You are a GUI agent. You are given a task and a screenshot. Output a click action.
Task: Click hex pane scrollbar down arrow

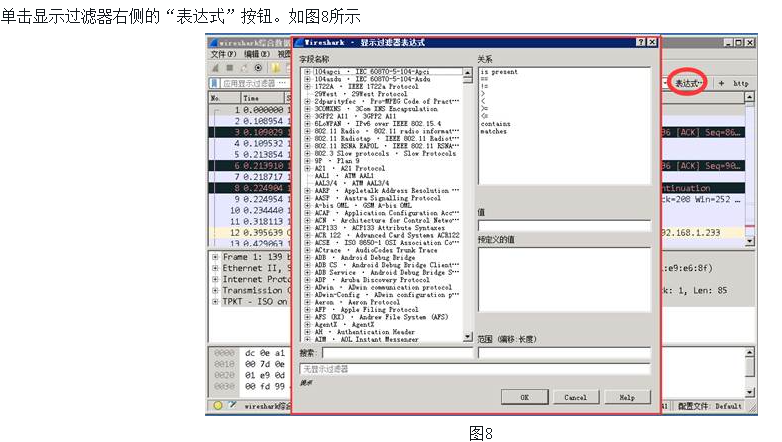click(x=750, y=393)
